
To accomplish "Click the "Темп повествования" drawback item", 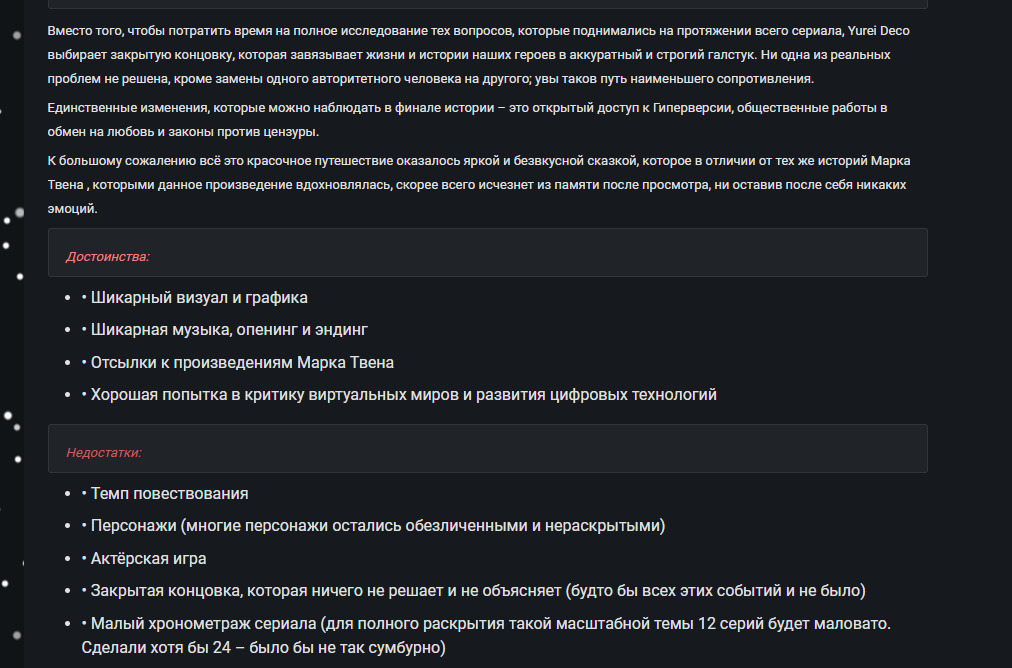I will (169, 494).
